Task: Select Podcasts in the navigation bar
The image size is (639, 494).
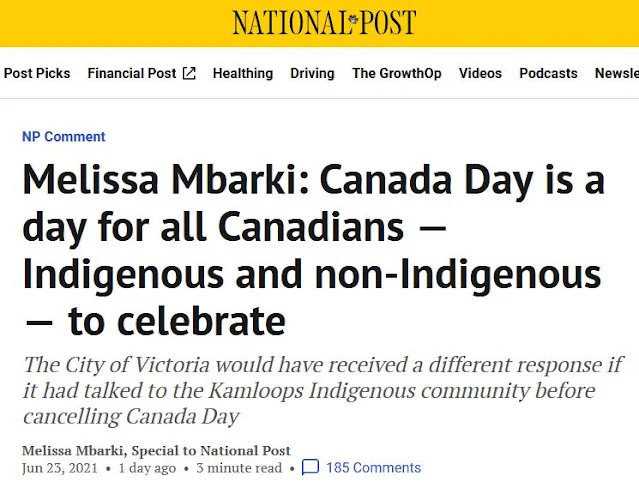Action: coord(548,73)
